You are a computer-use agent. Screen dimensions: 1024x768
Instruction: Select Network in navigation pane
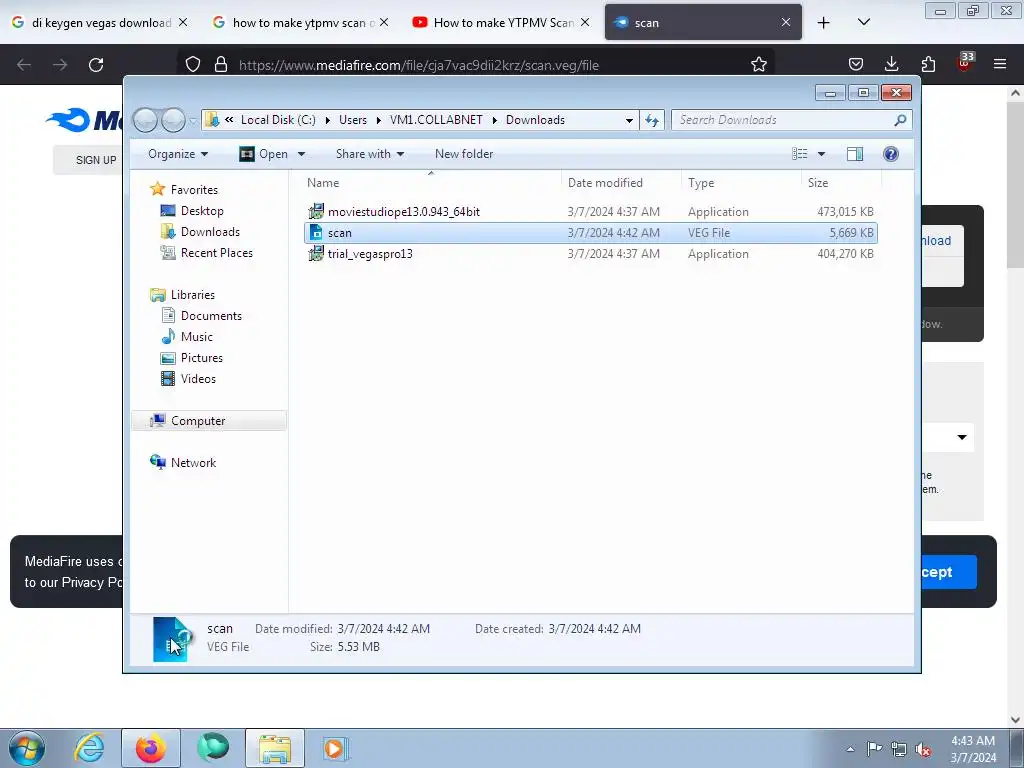click(x=193, y=462)
